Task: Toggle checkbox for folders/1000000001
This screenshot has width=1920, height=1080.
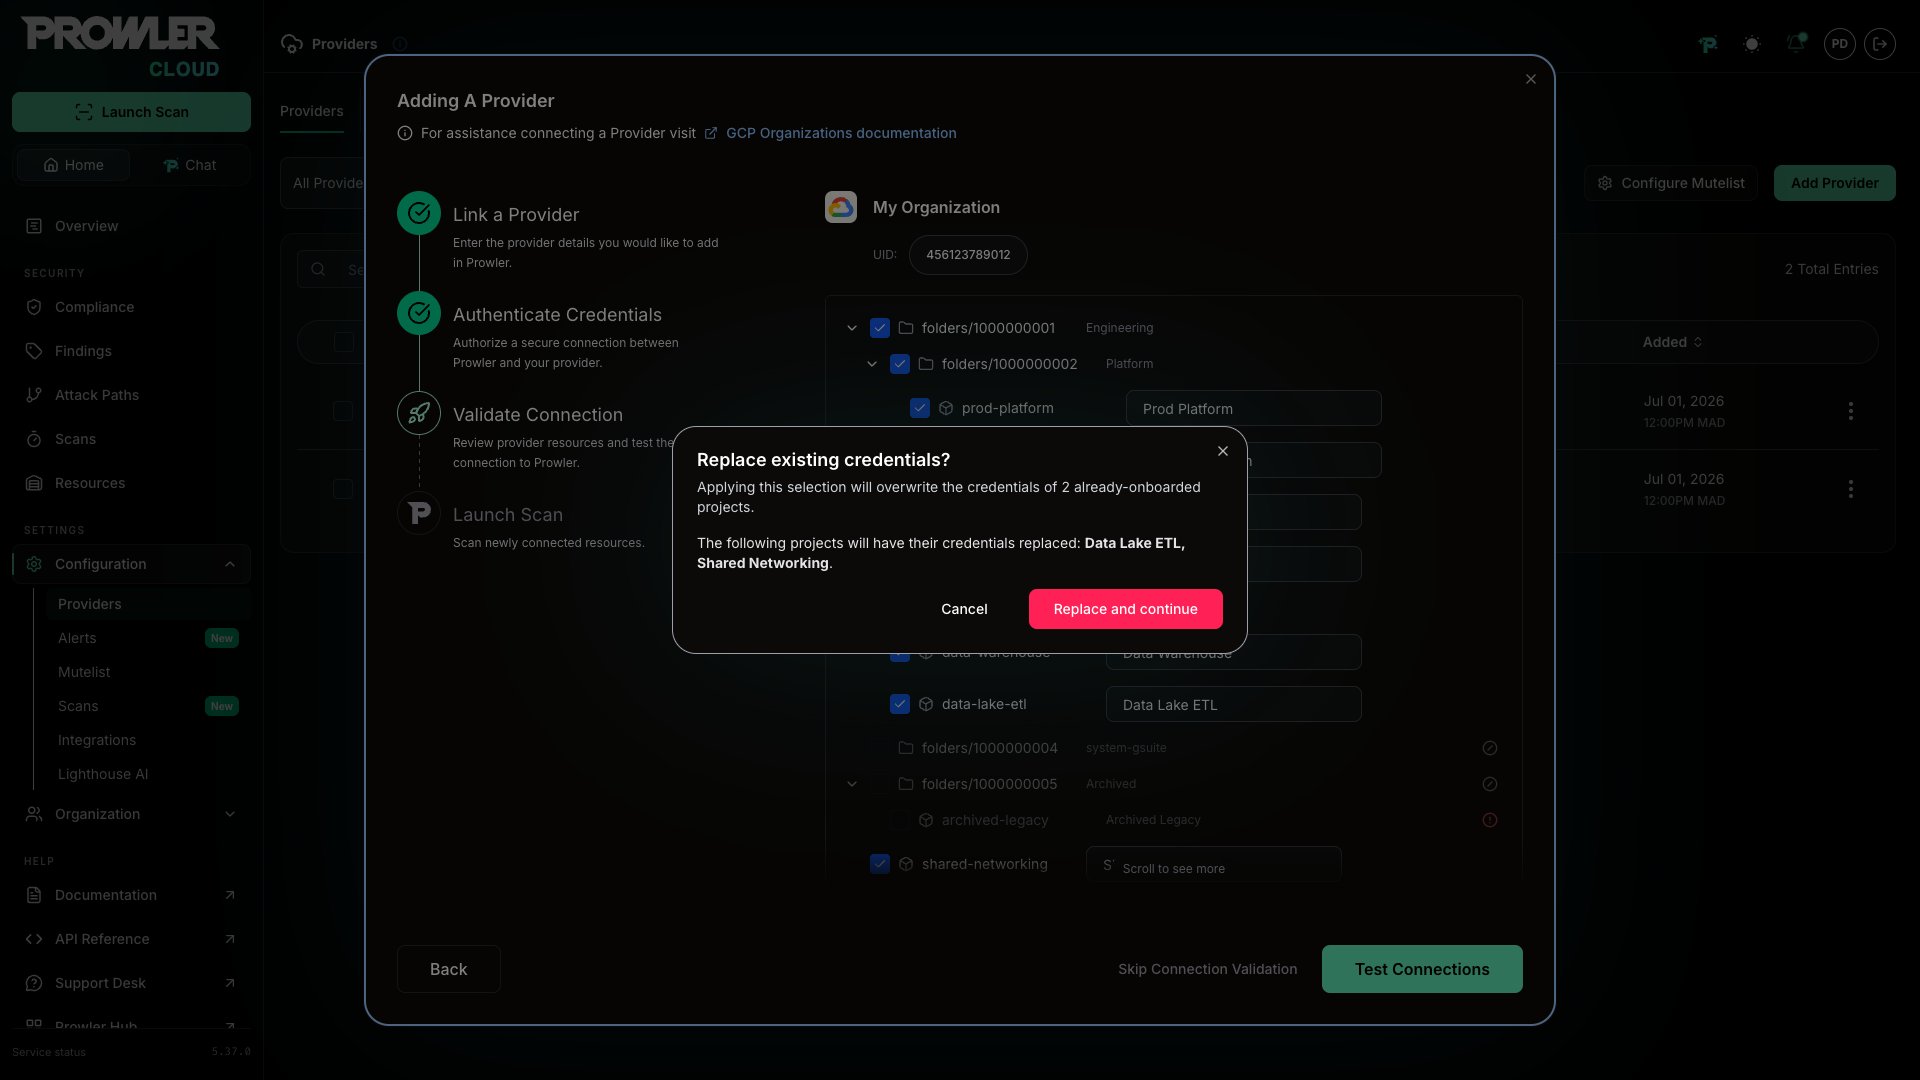Action: click(880, 328)
